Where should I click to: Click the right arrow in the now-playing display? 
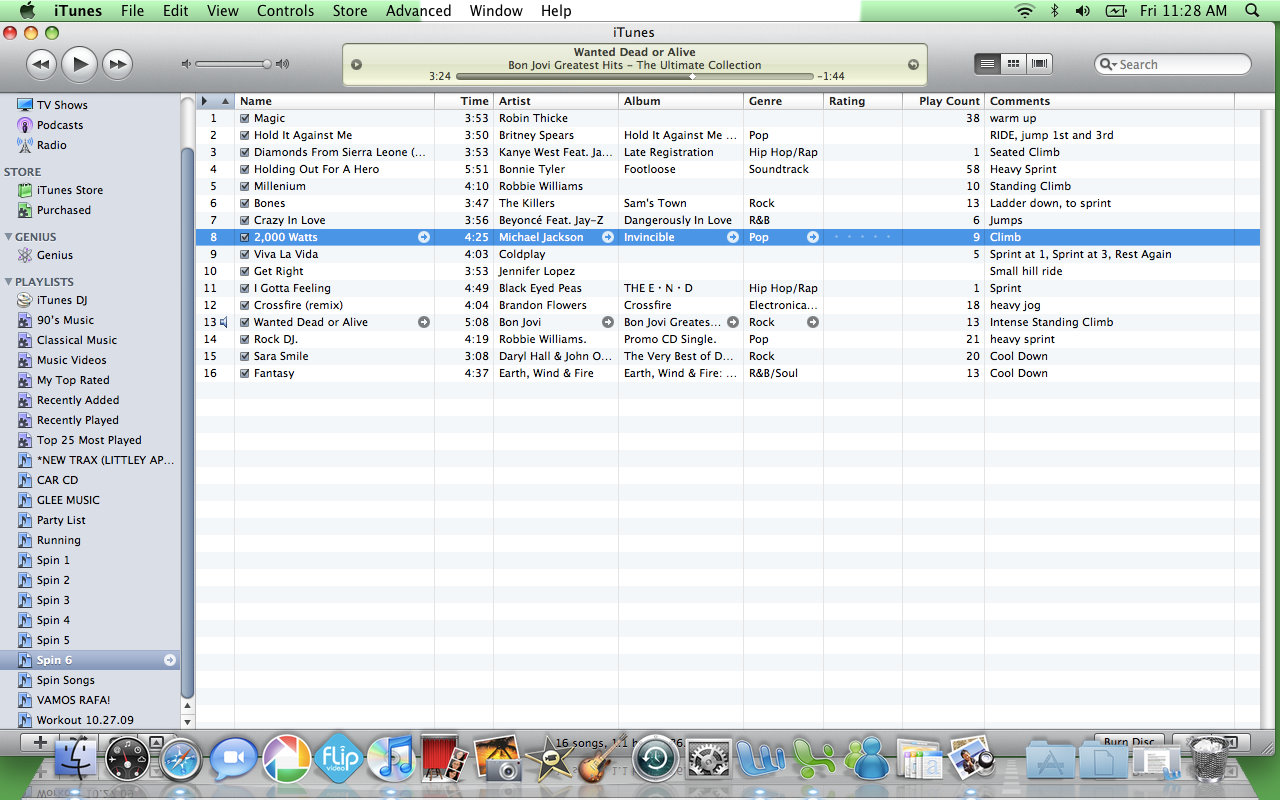tap(913, 65)
